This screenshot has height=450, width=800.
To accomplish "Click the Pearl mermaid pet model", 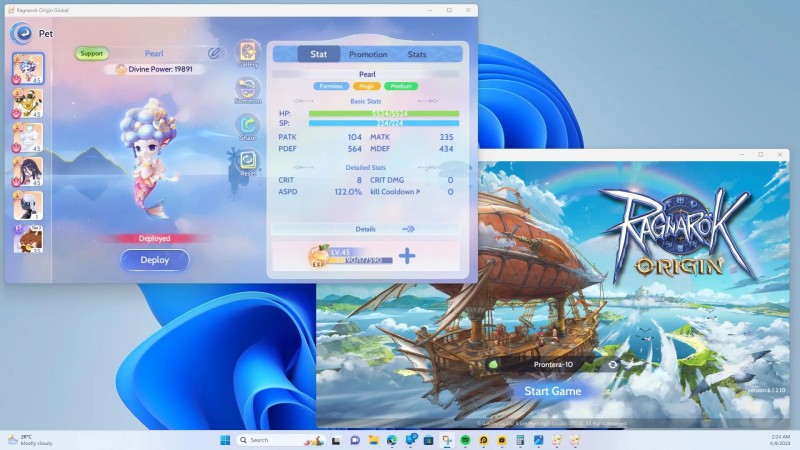I will click(x=149, y=158).
